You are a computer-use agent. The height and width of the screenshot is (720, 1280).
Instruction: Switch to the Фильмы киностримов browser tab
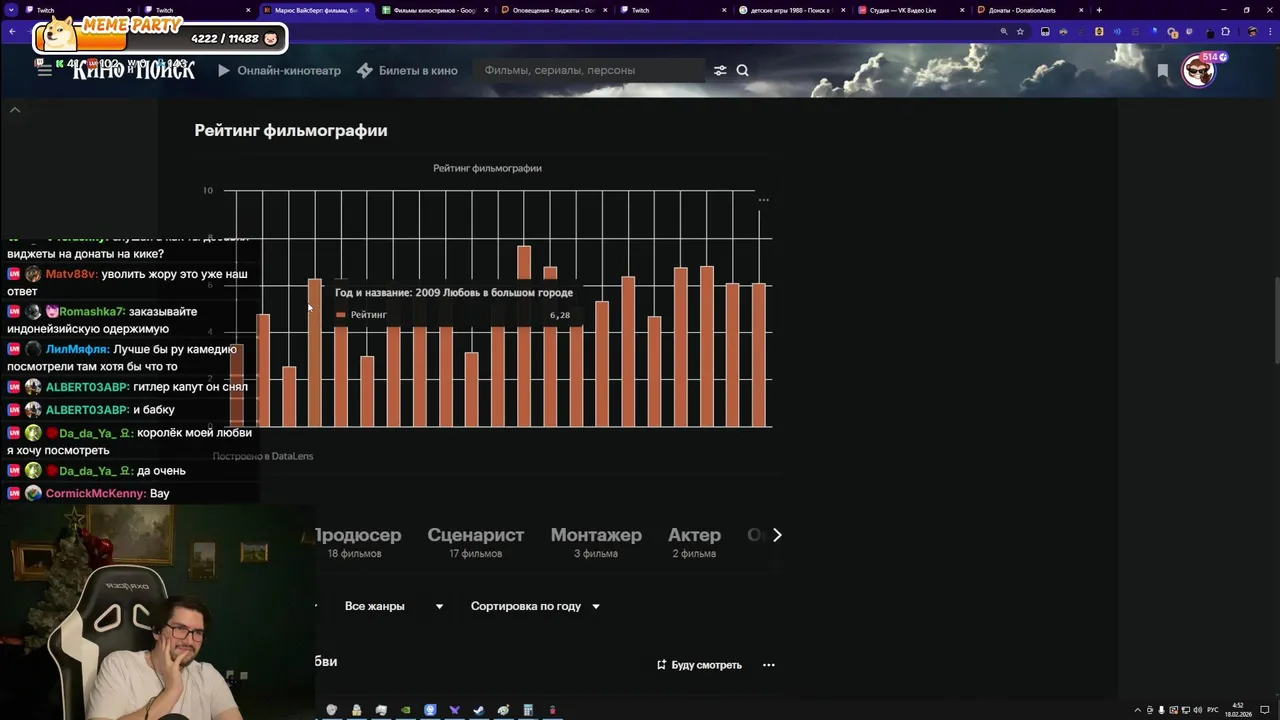click(x=435, y=10)
